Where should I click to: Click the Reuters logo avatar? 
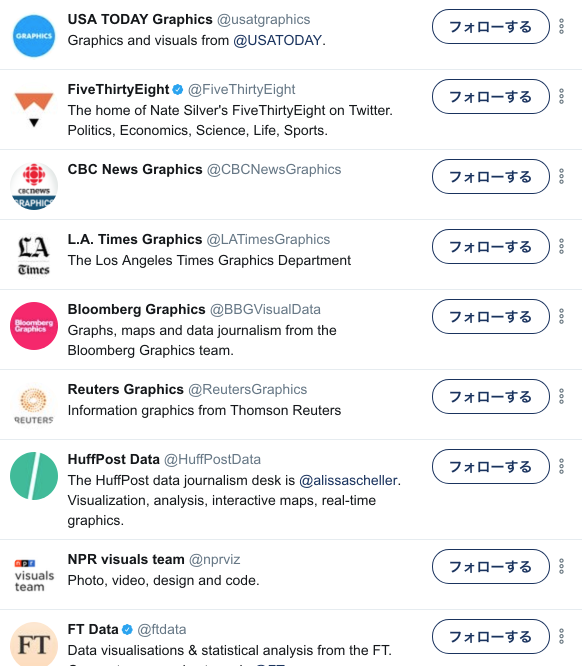coord(34,406)
